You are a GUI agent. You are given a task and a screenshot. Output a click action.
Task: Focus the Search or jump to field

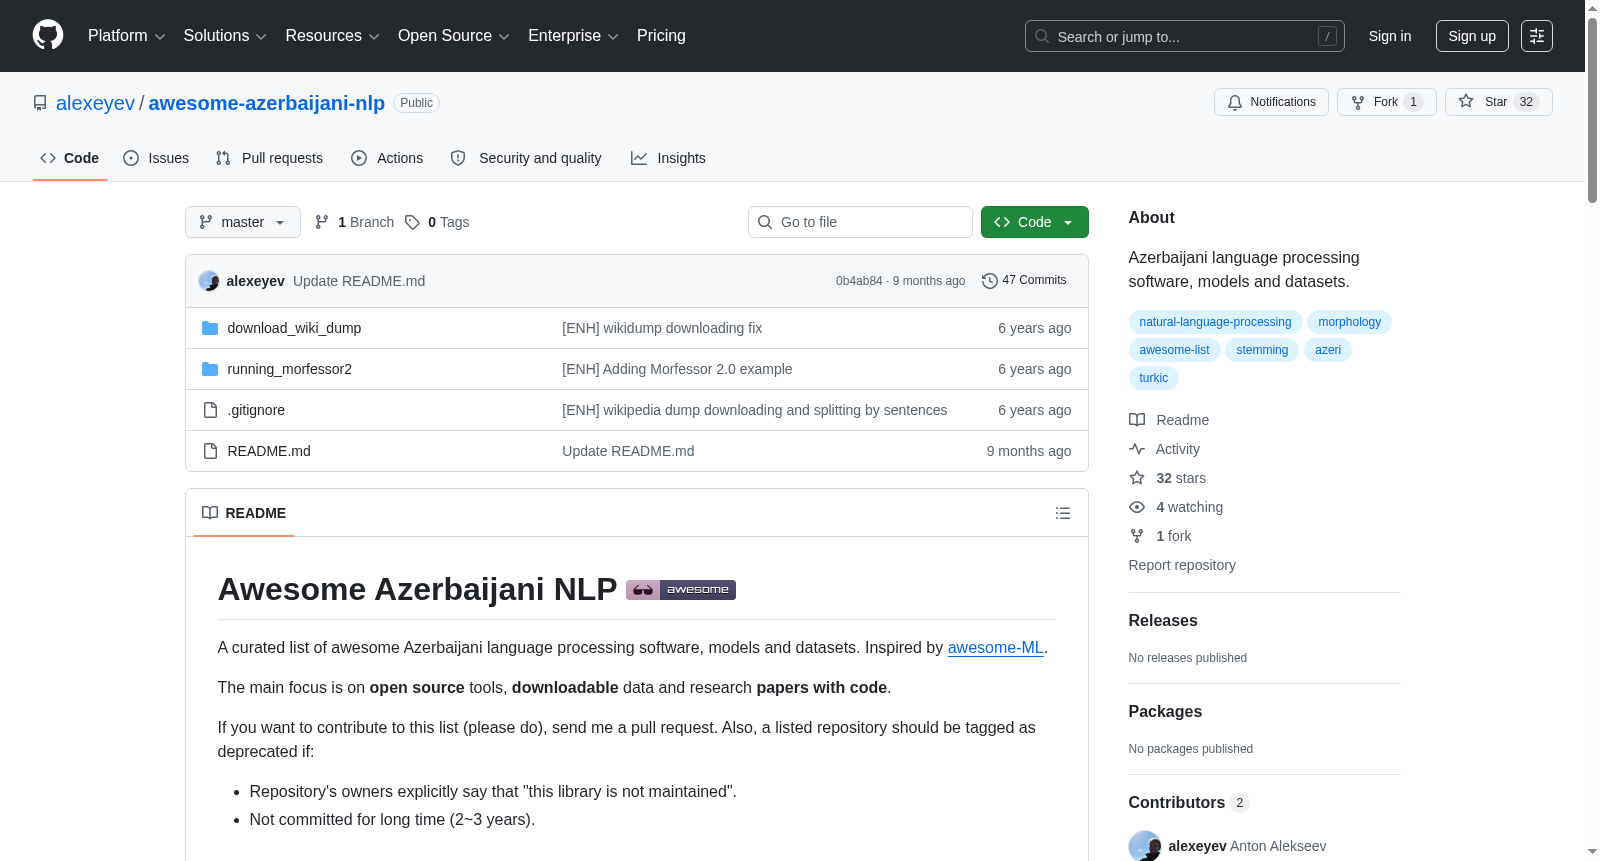[1185, 36]
